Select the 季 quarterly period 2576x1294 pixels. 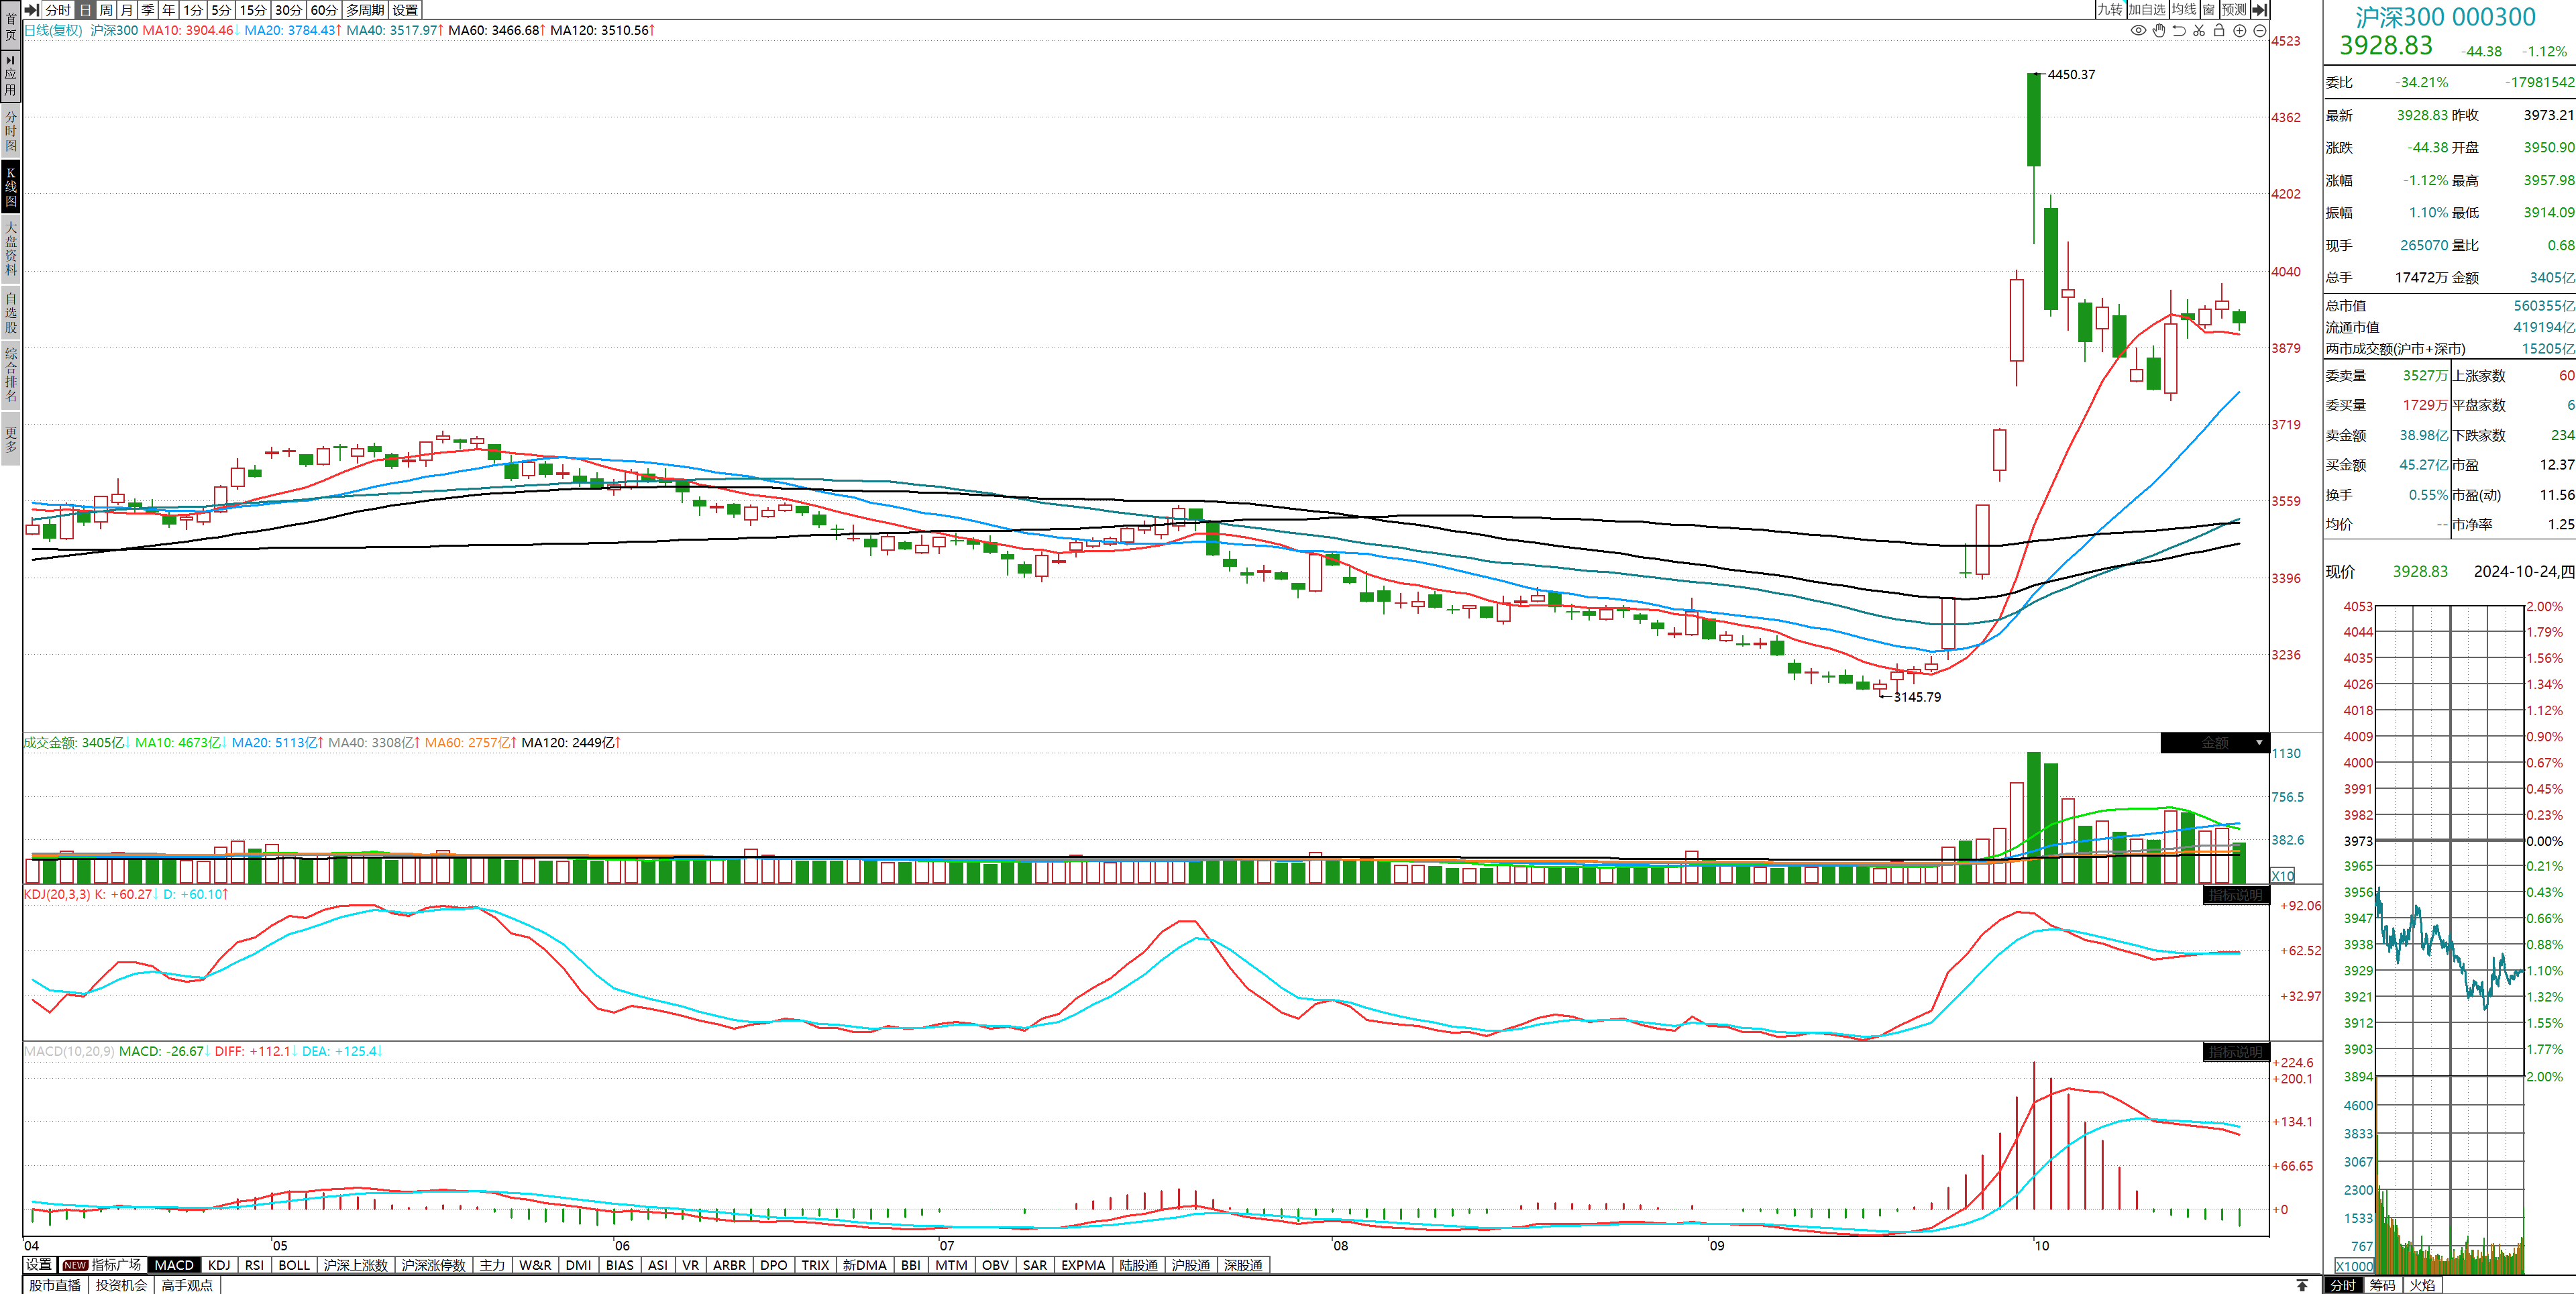coord(148,9)
